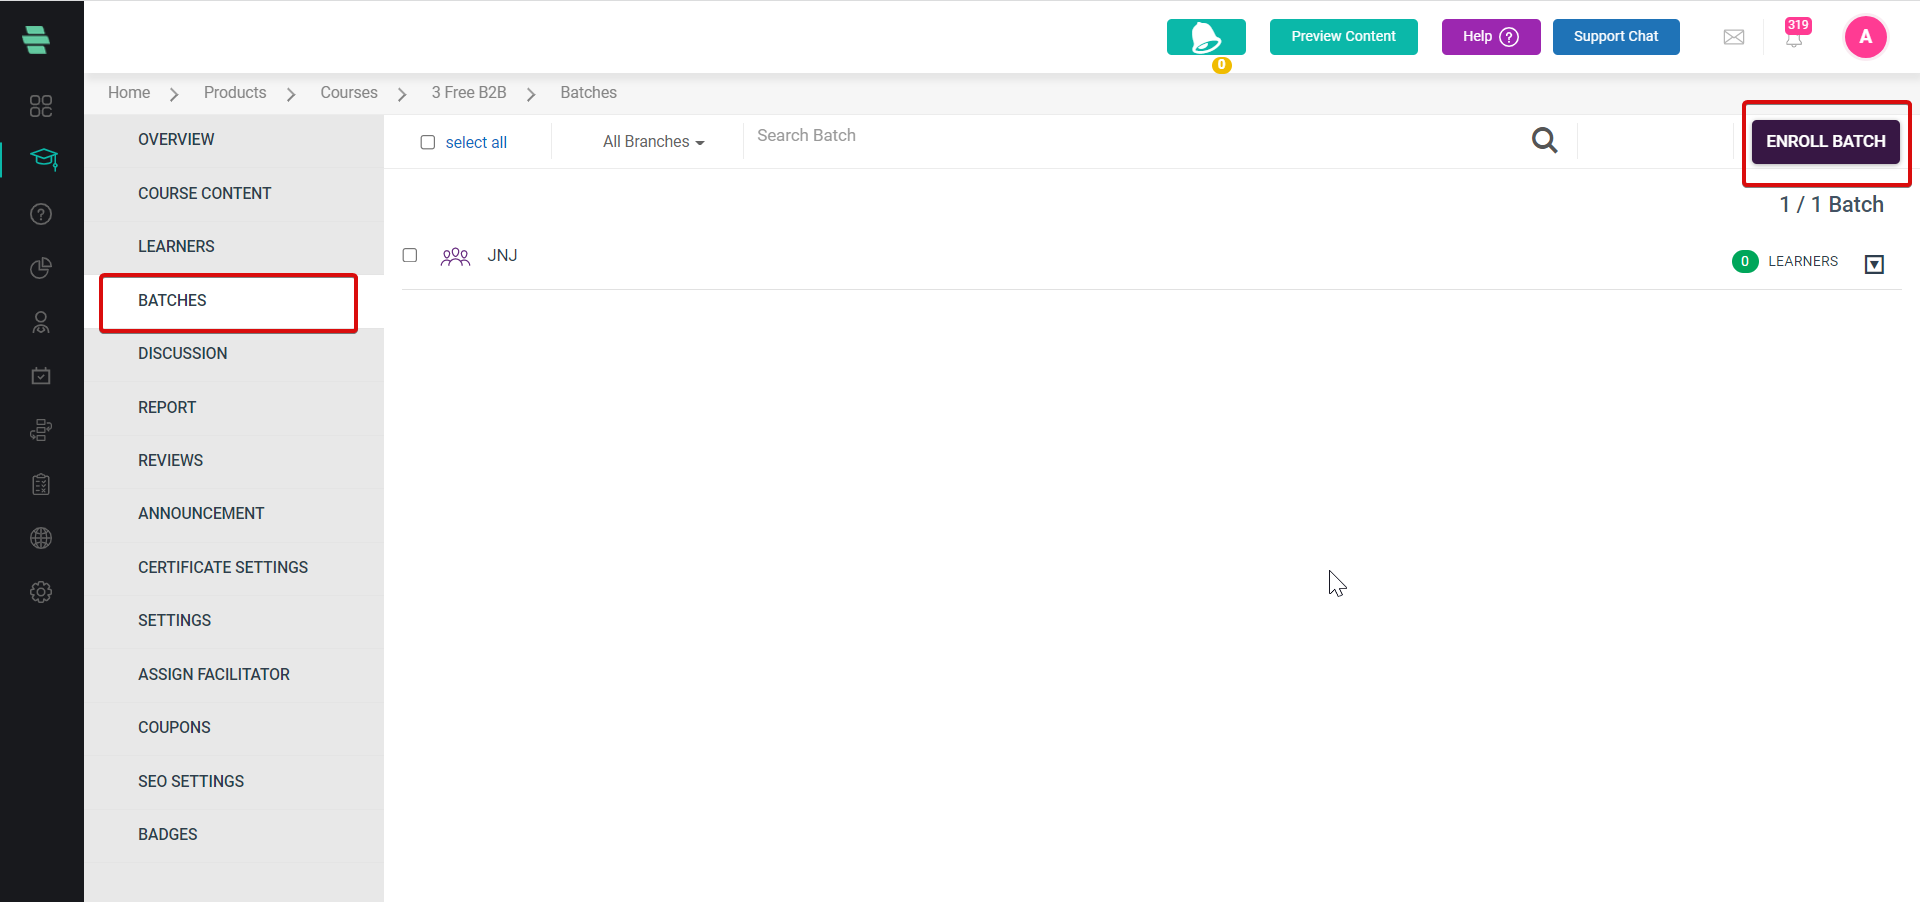Open the BADGES section
The image size is (1920, 902).
click(234, 834)
